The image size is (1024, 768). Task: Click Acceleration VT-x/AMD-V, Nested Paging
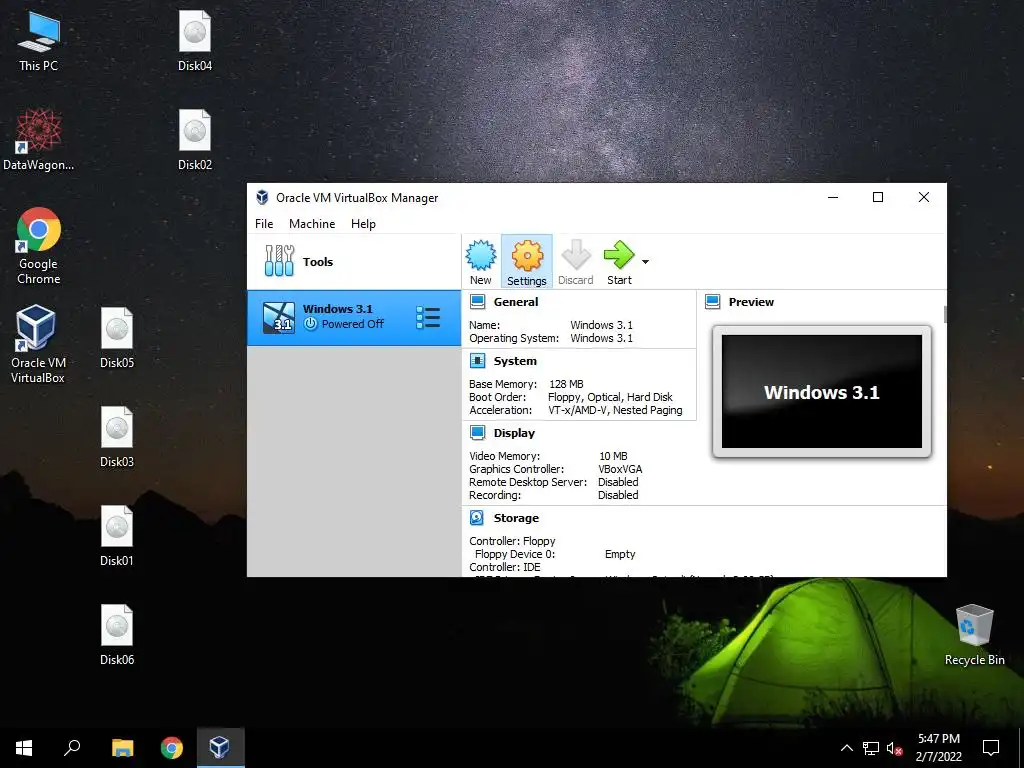pyautogui.click(x=615, y=410)
